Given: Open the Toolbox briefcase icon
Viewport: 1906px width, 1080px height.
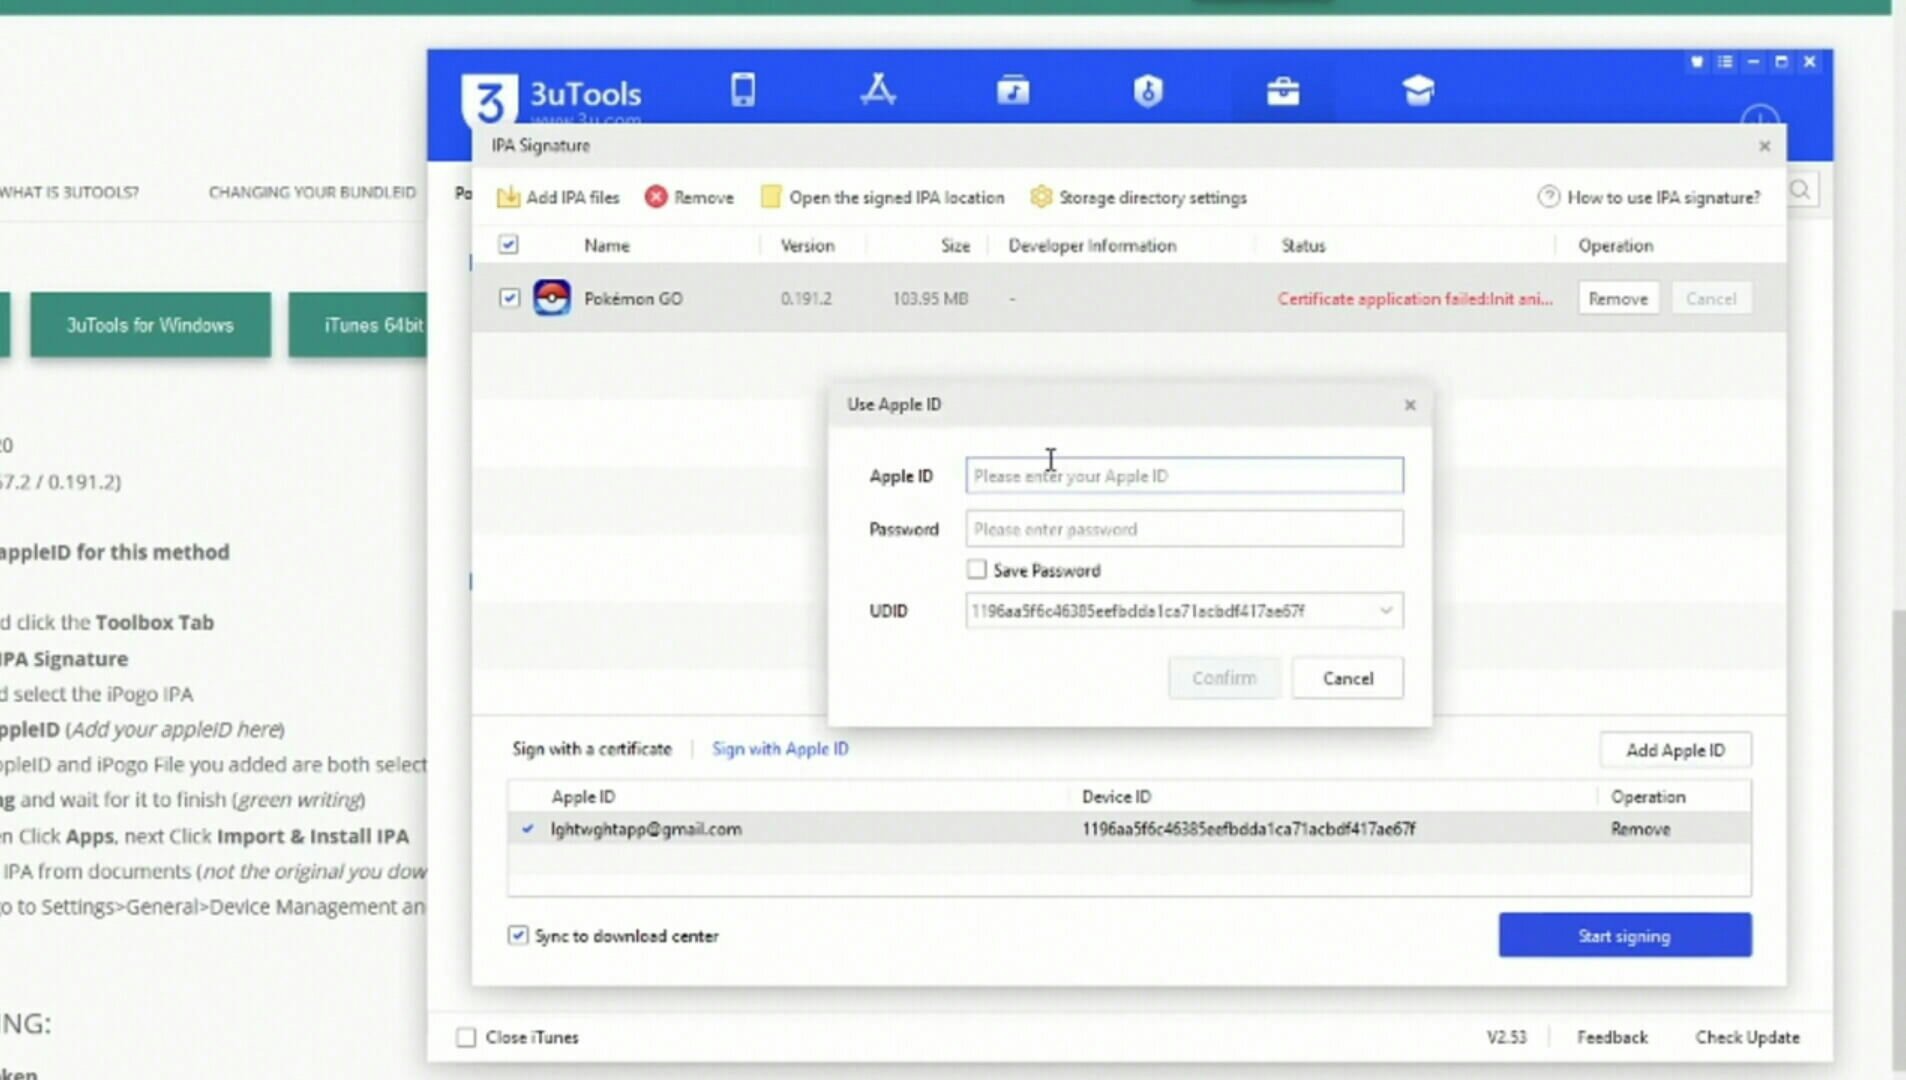Looking at the screenshot, I should click(1283, 91).
